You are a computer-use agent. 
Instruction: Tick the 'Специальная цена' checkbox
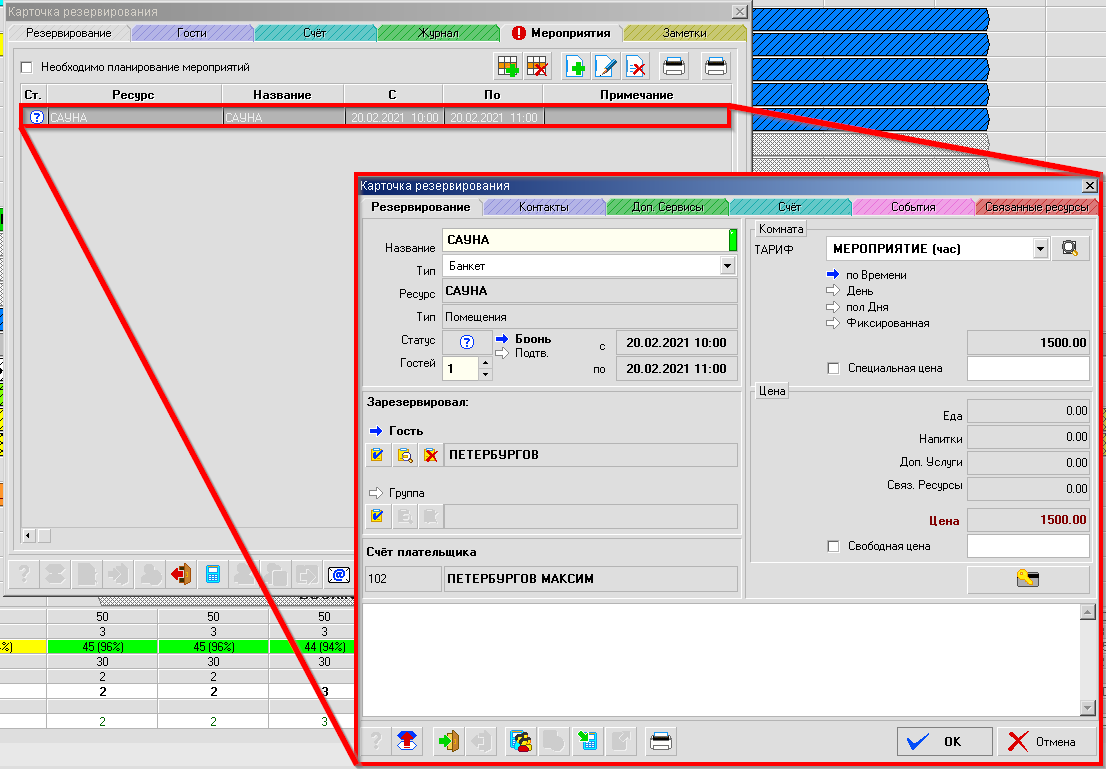coord(834,369)
